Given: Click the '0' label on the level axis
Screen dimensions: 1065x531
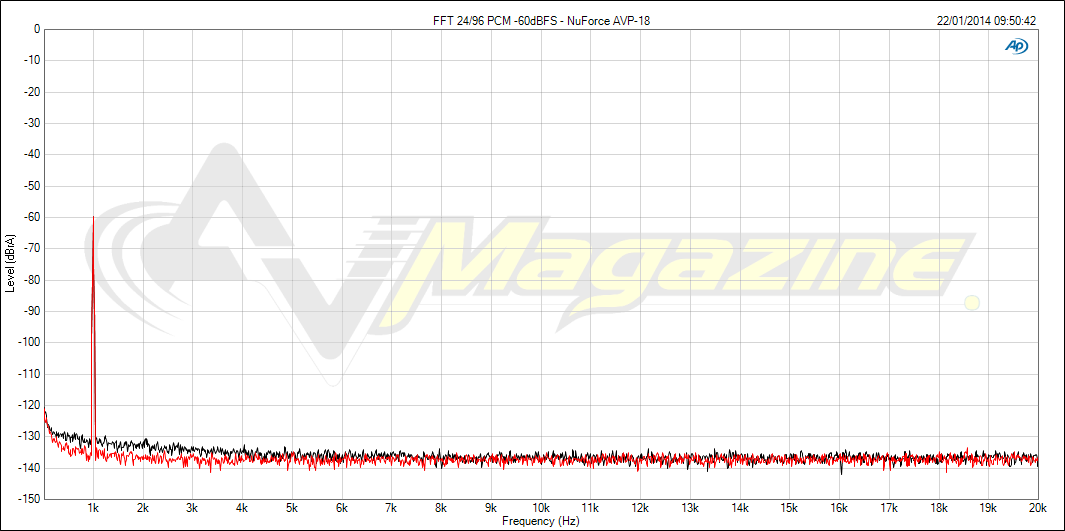Looking at the screenshot, I should pos(37,29).
